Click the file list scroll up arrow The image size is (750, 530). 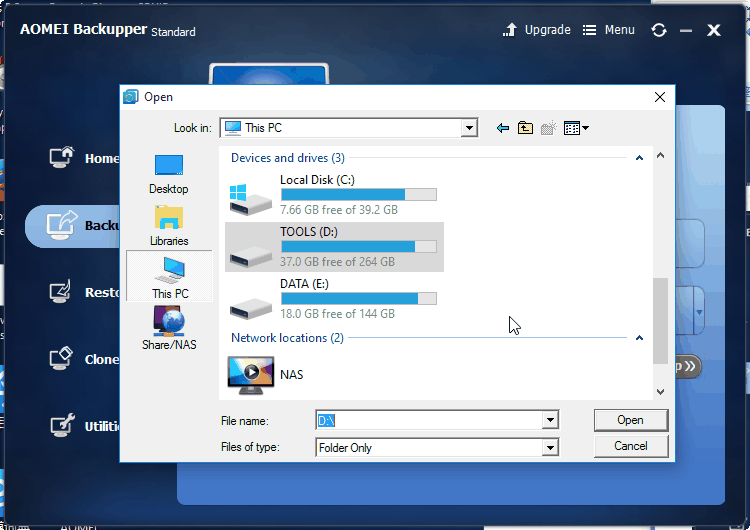[661, 155]
